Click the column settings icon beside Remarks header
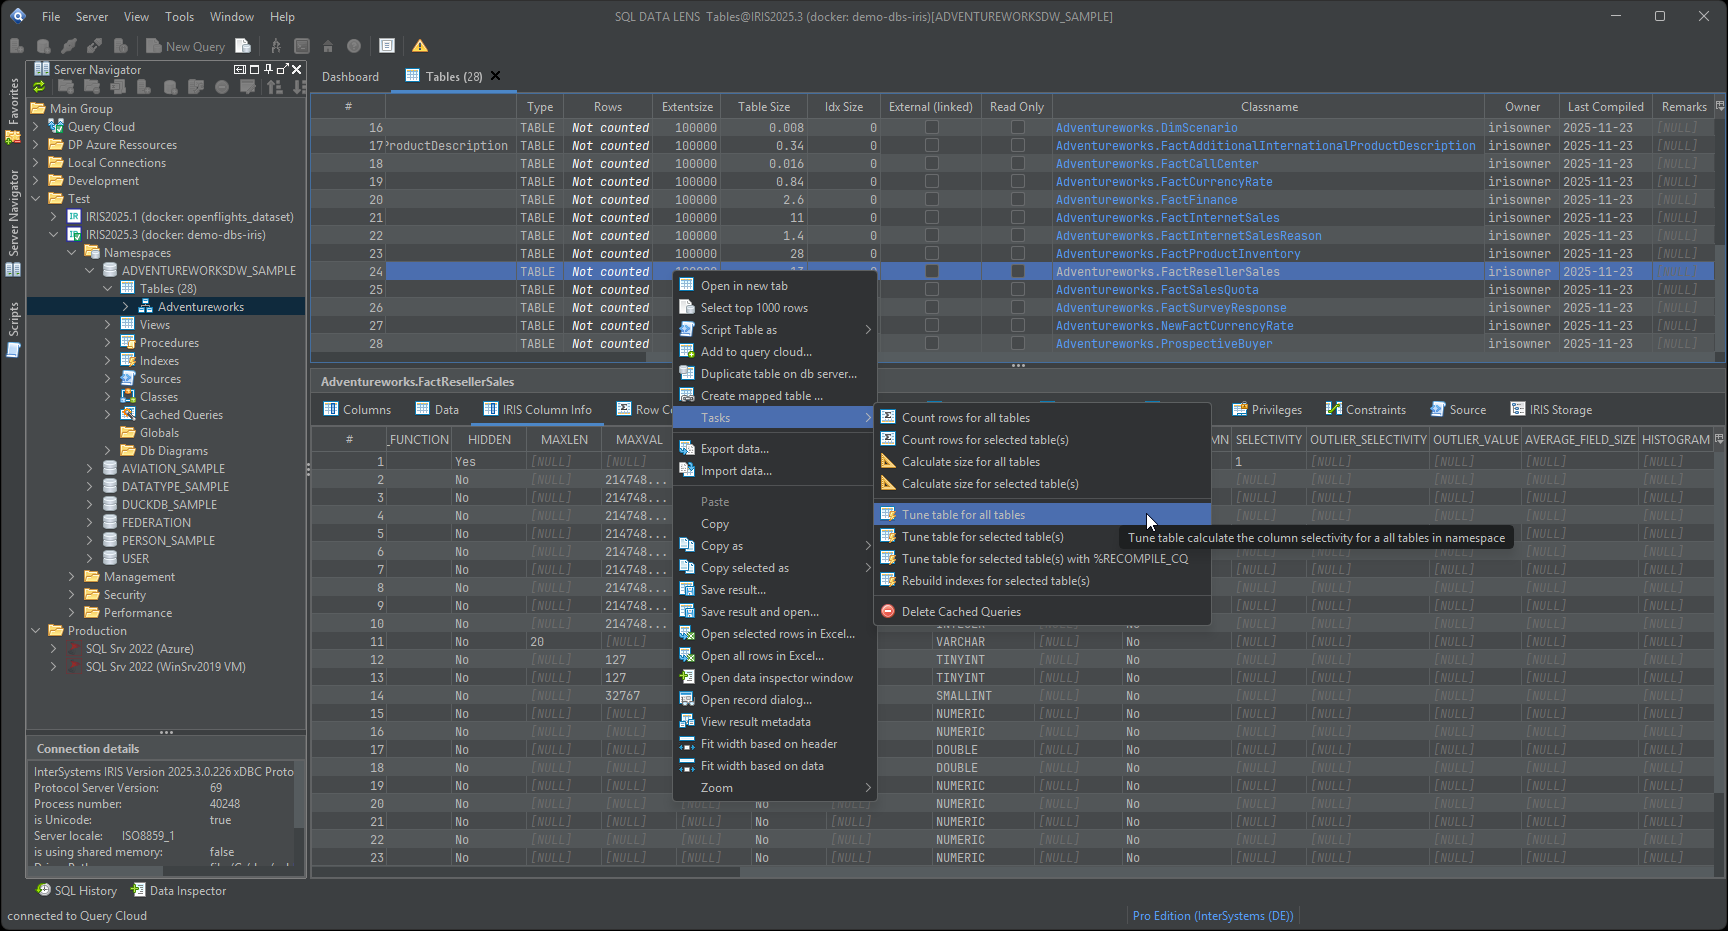 tap(1719, 106)
